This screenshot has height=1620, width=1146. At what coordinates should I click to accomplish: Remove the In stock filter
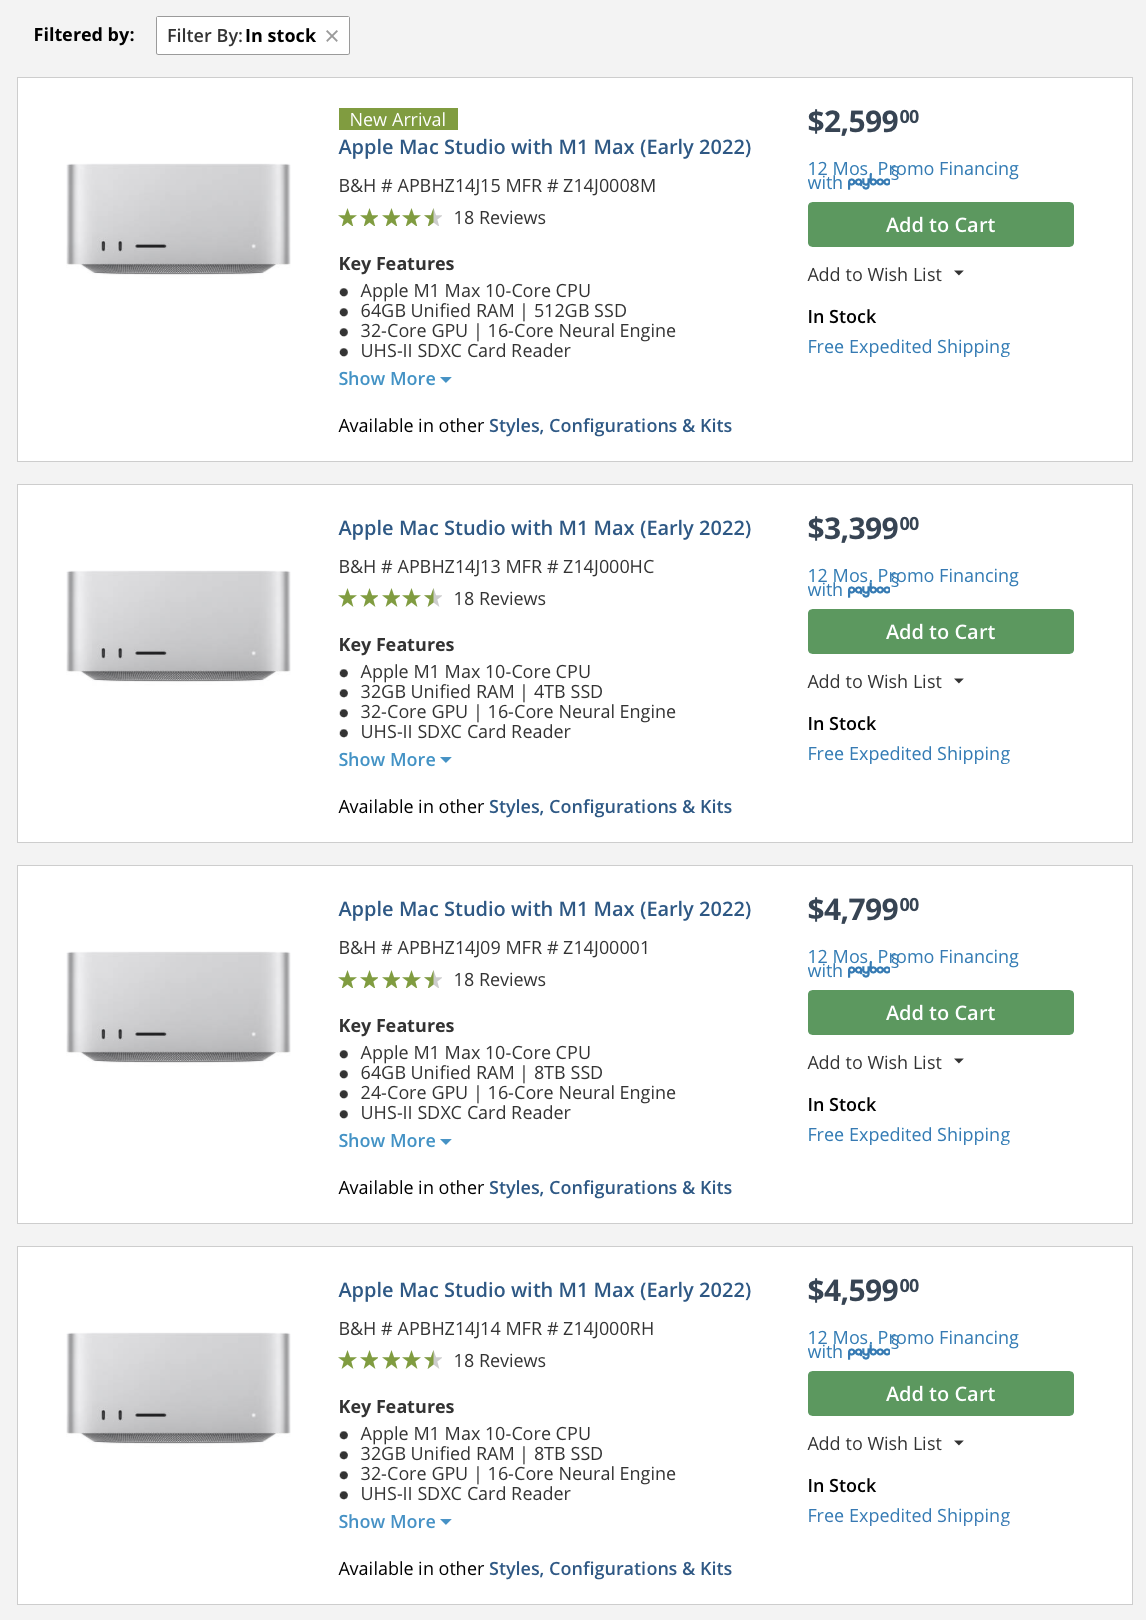(x=332, y=36)
